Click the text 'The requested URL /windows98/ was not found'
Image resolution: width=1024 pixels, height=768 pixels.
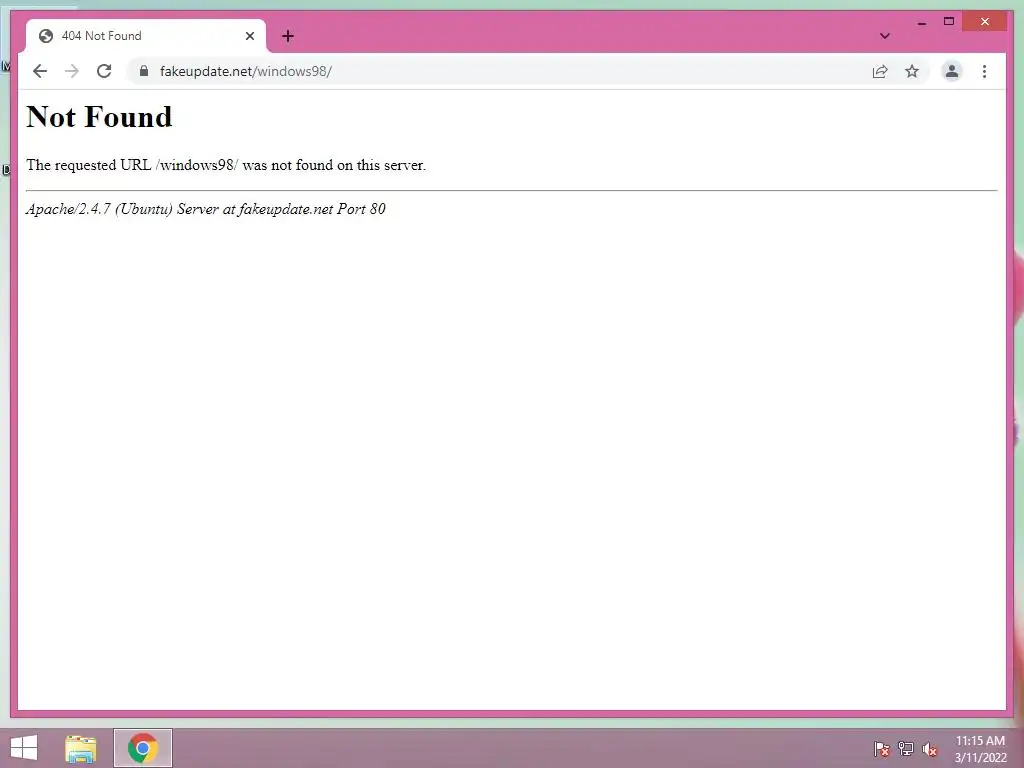180,165
